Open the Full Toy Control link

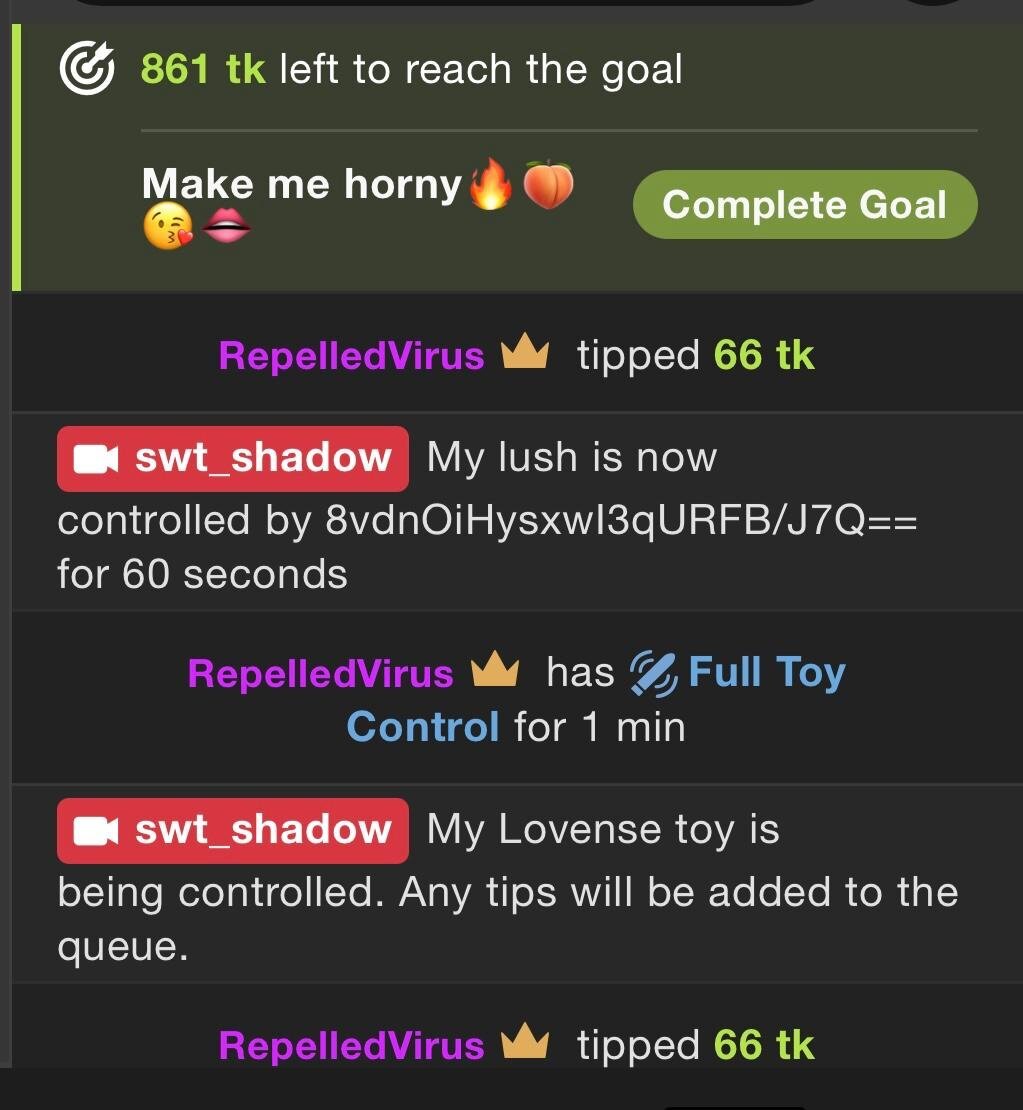pos(596,699)
